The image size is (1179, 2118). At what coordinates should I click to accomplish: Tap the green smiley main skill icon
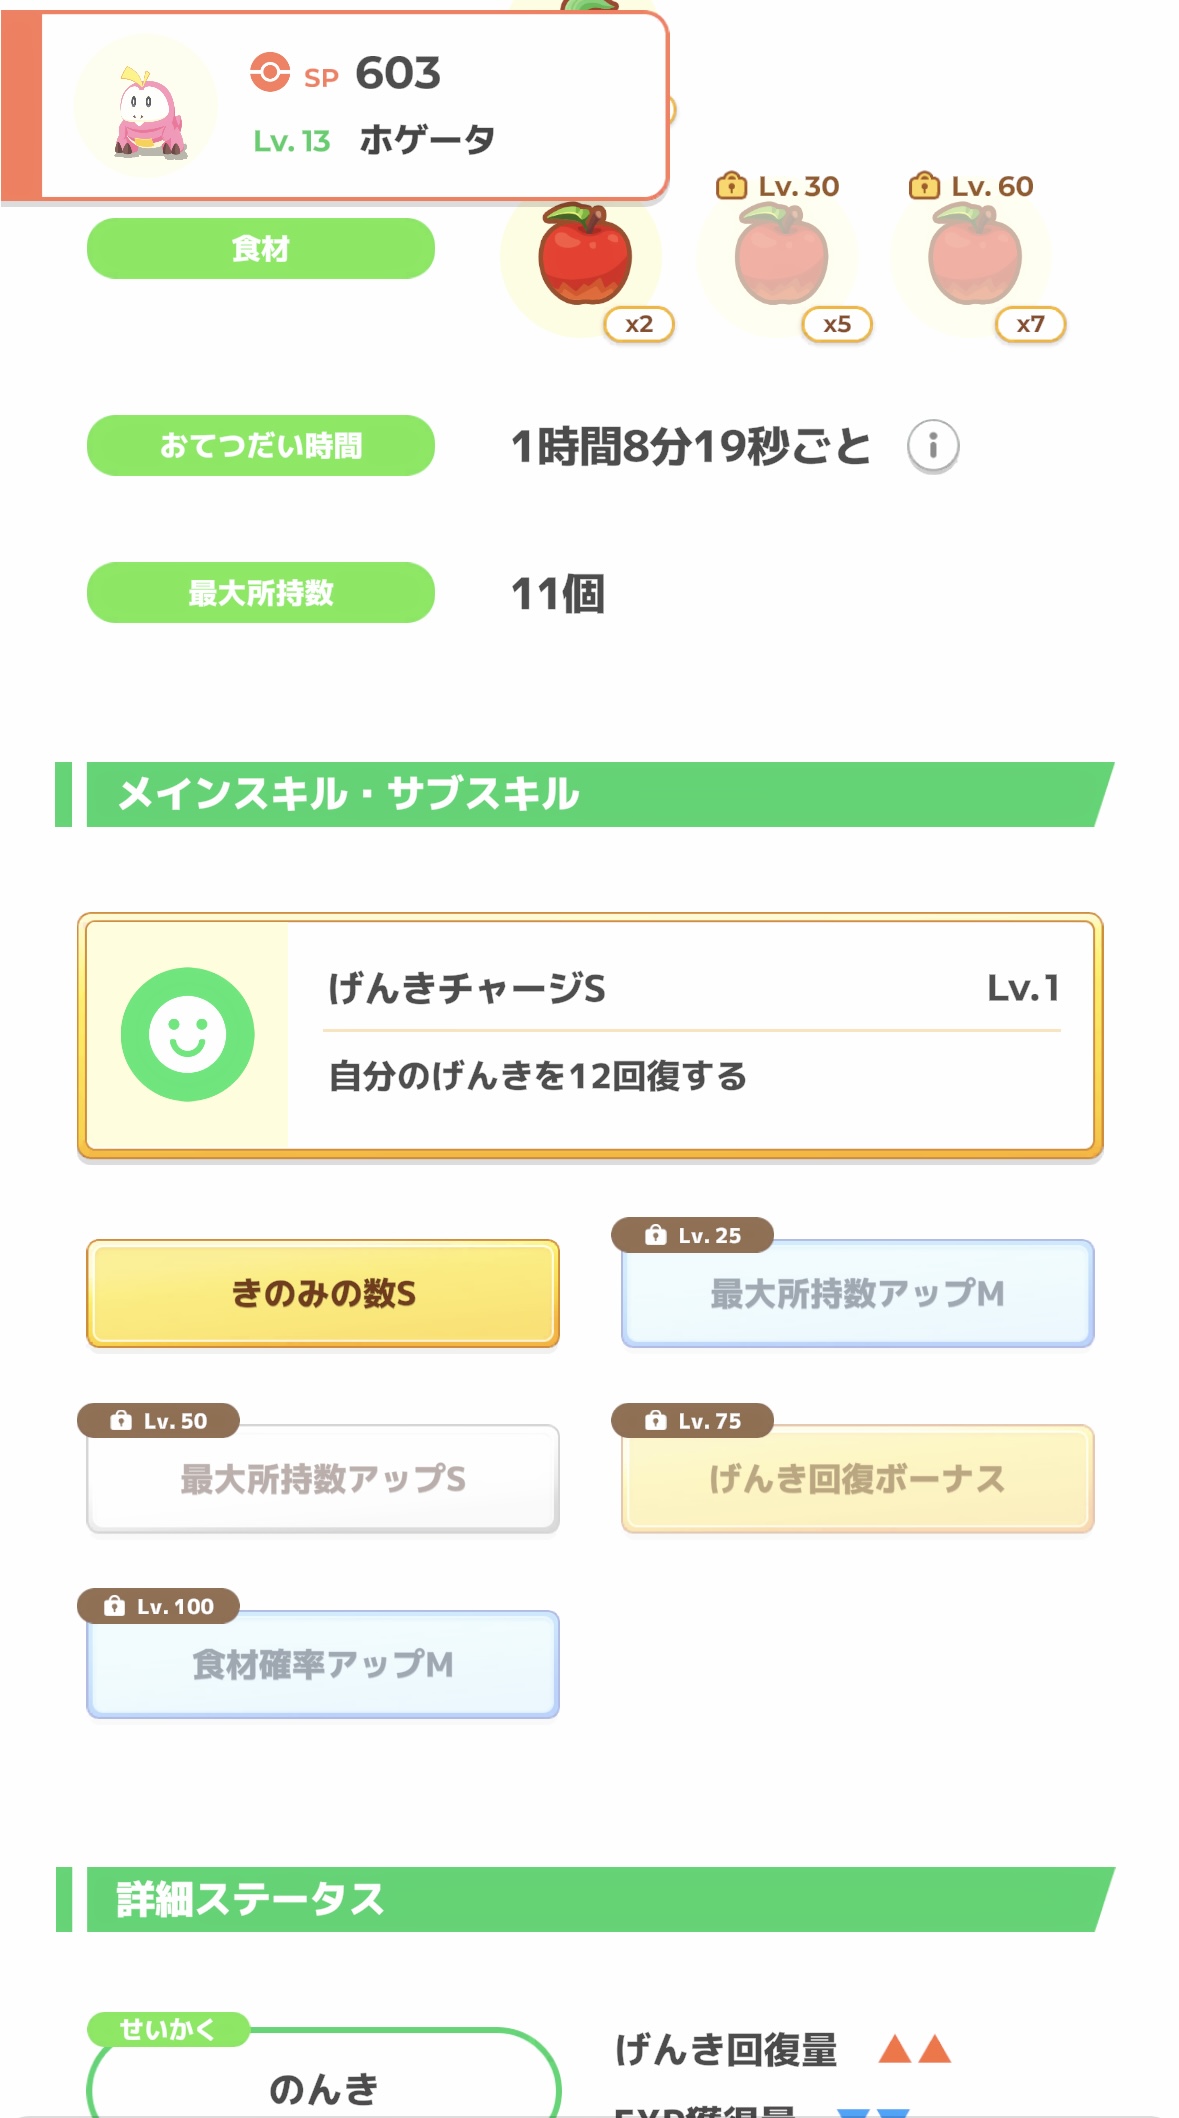click(x=187, y=1034)
